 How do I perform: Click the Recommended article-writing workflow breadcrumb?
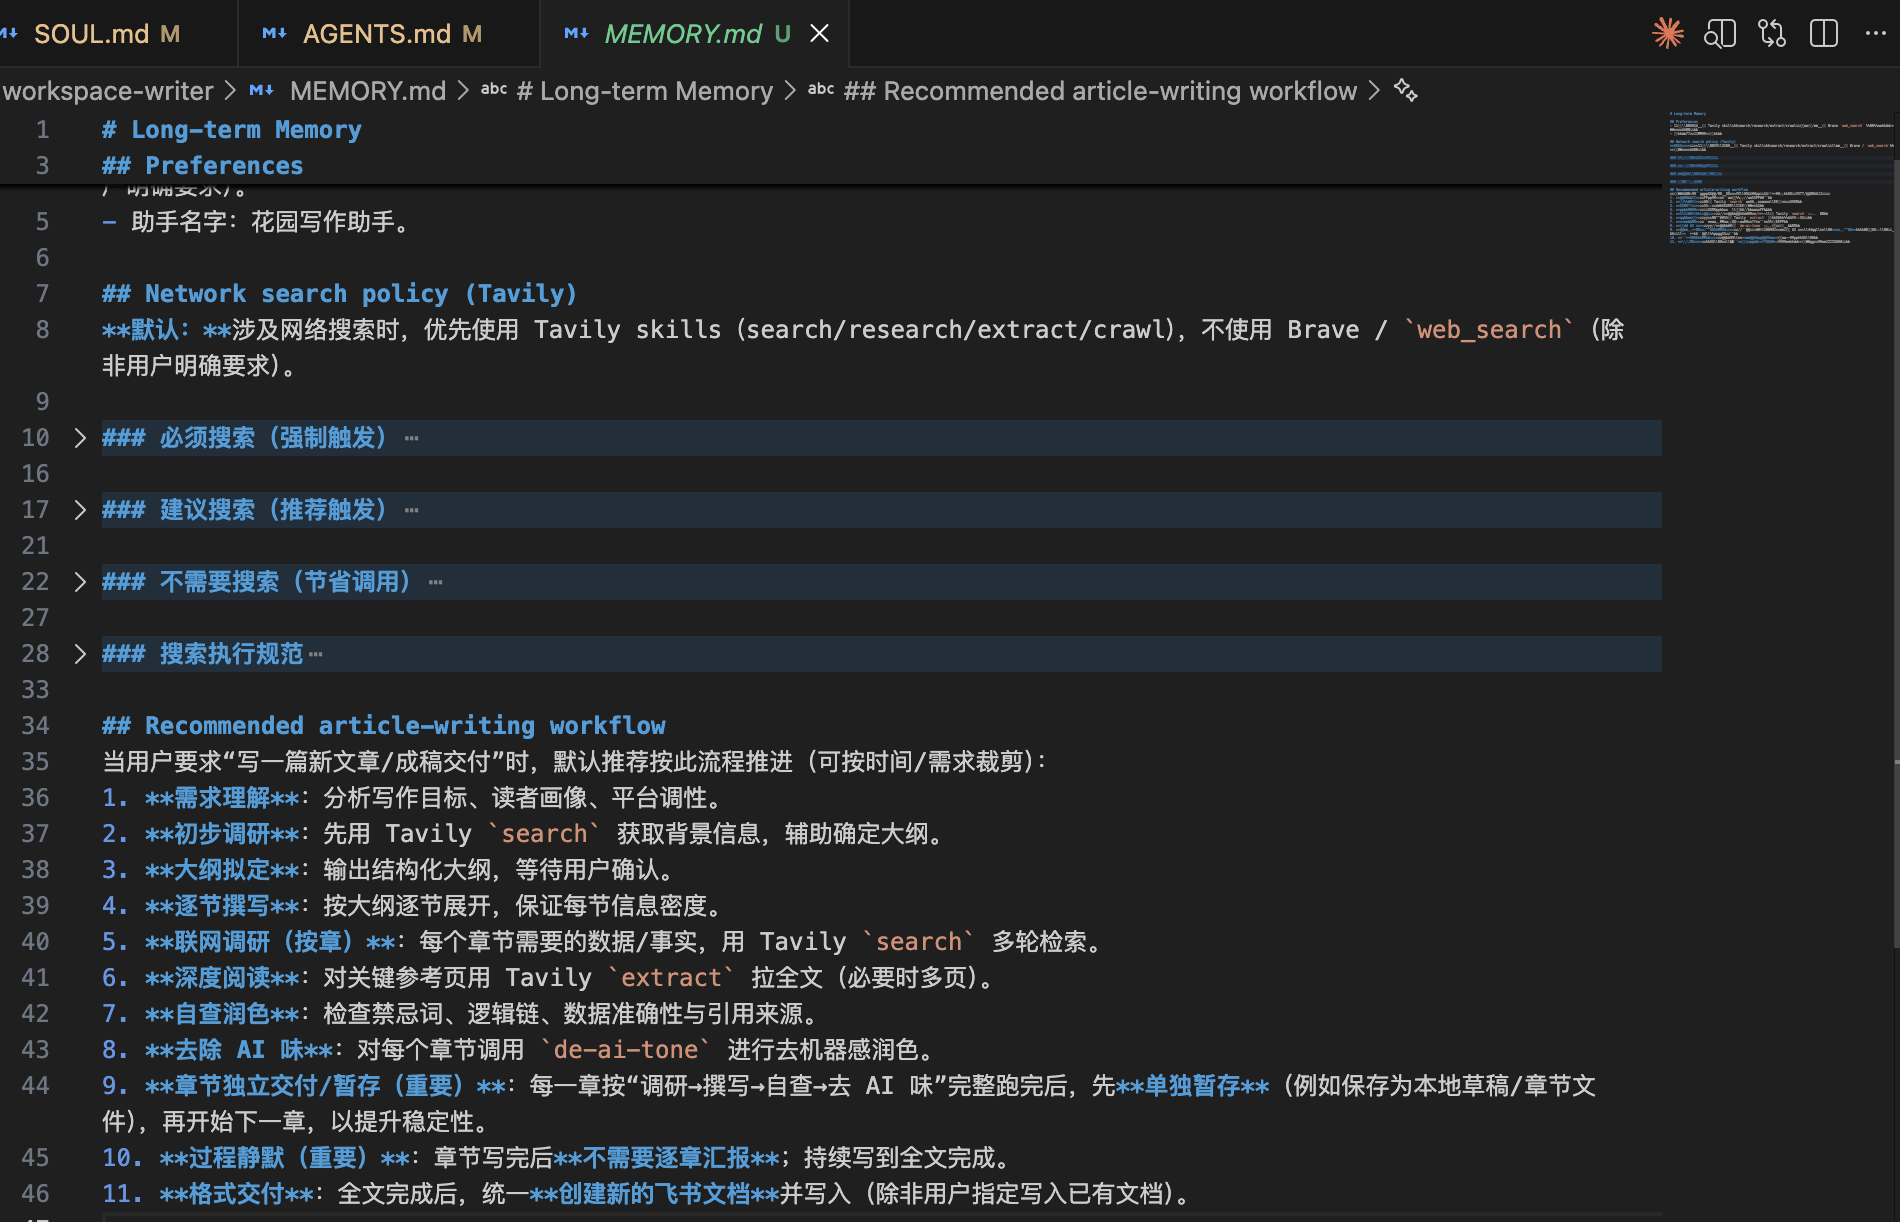point(1100,91)
